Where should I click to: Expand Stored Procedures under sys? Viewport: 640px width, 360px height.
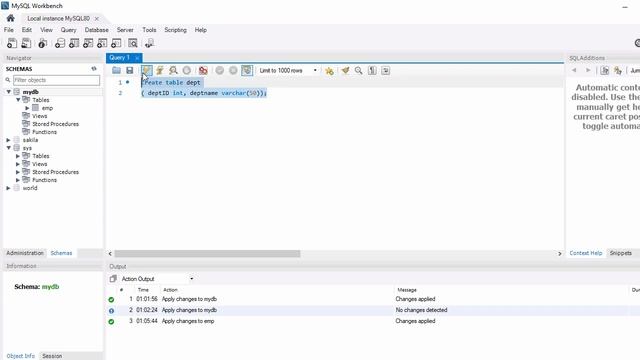(x=18, y=172)
